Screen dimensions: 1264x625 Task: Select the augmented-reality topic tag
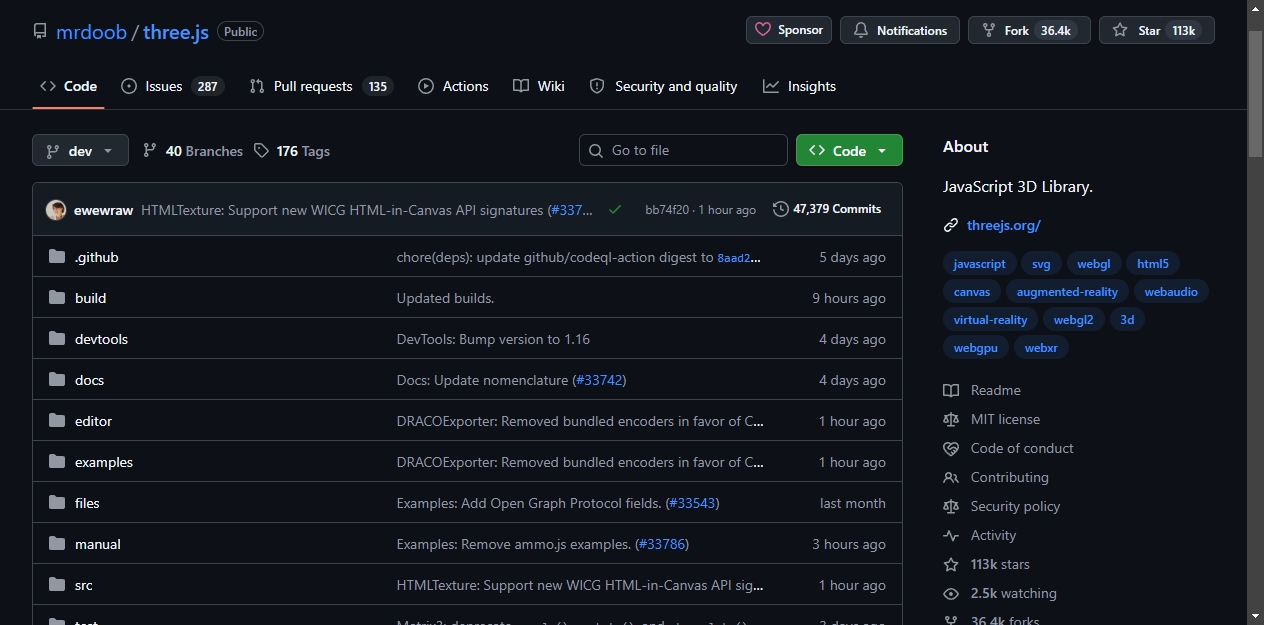coord(1067,292)
